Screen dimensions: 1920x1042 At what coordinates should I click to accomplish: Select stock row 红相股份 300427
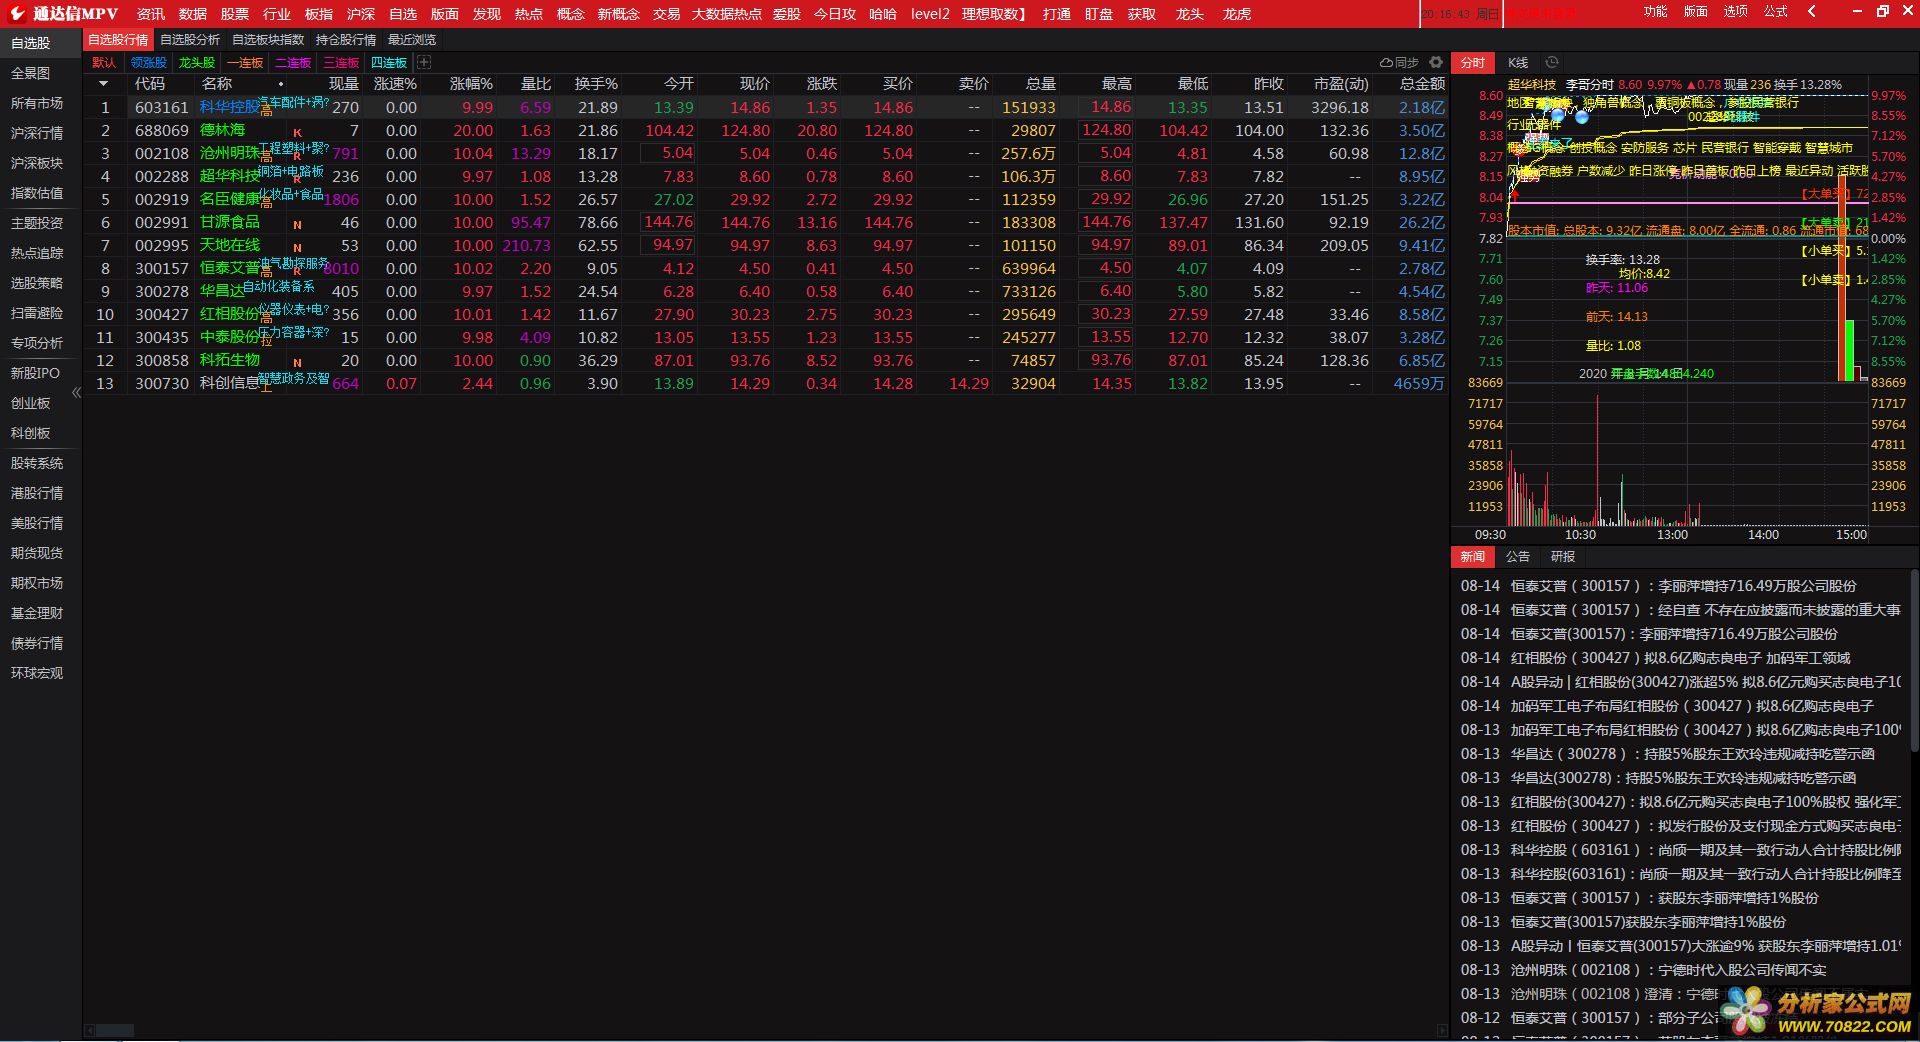point(766,314)
